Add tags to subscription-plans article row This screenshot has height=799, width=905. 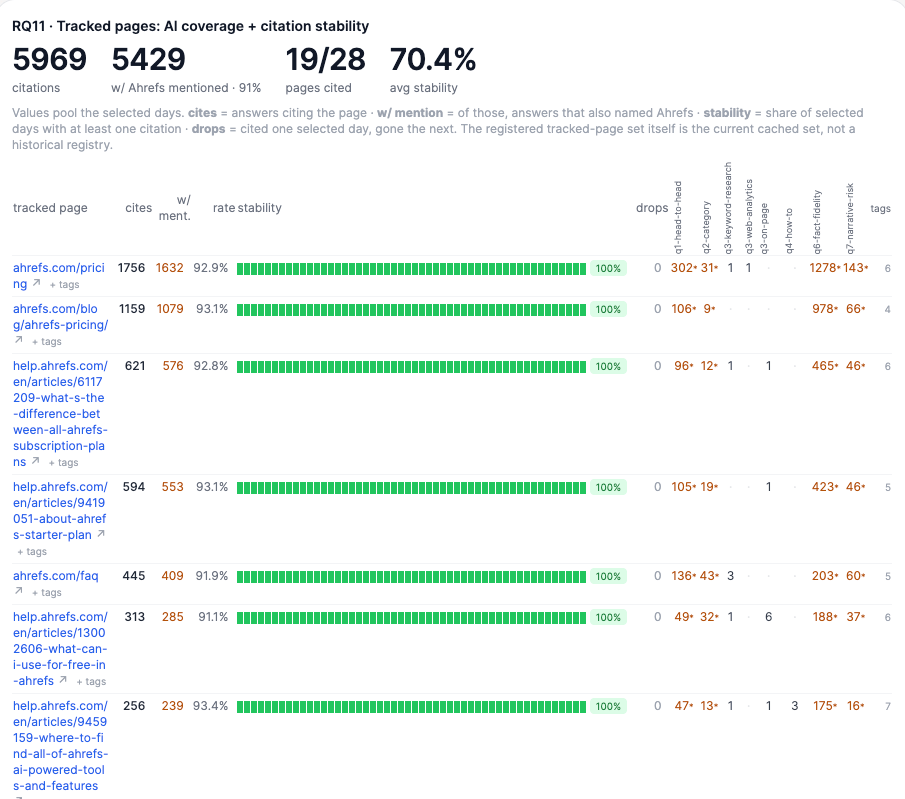[63, 462]
